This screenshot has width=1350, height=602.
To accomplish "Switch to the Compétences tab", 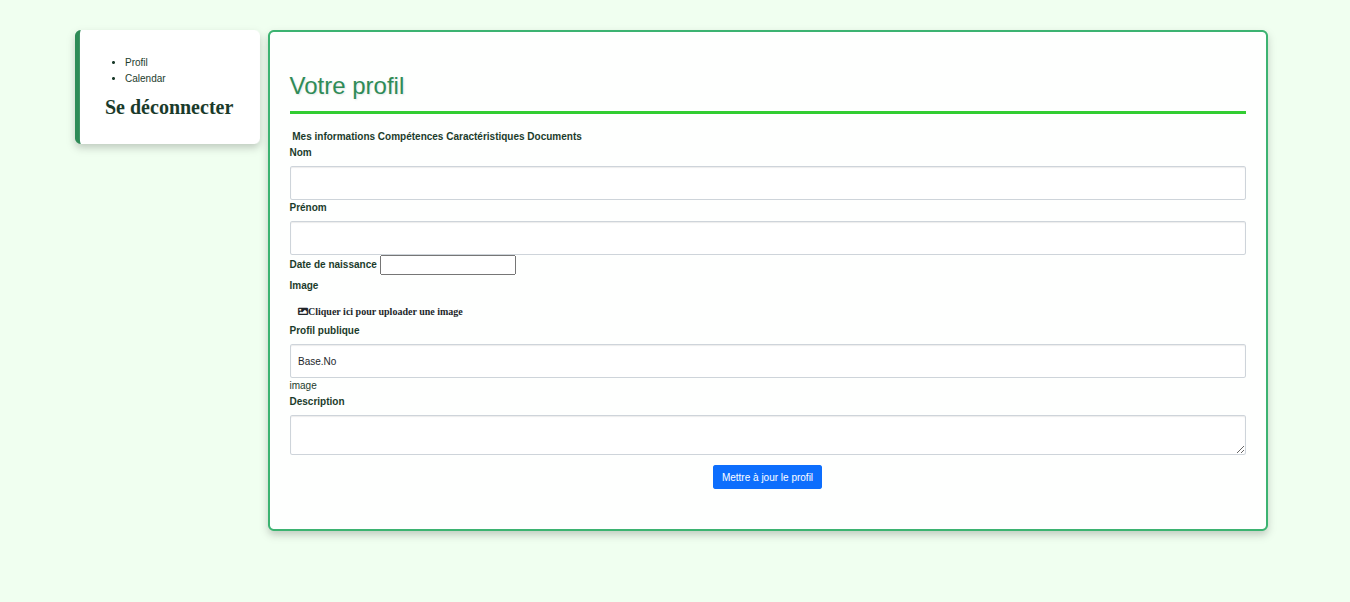I will [x=410, y=136].
